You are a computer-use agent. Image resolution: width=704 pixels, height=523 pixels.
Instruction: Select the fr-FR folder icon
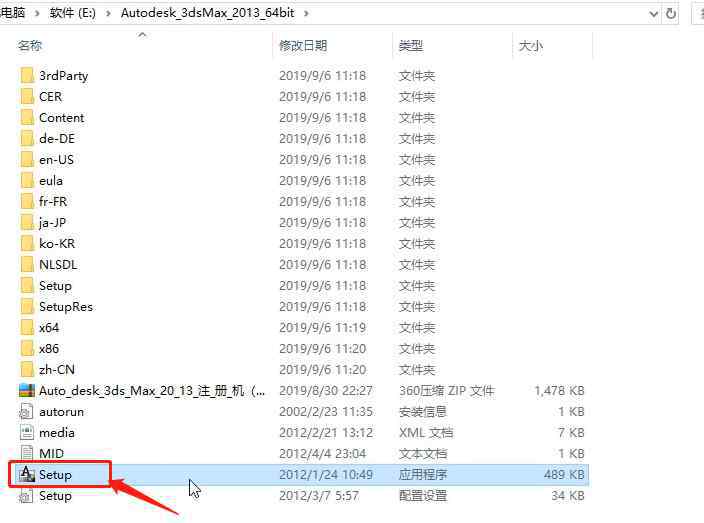27,202
